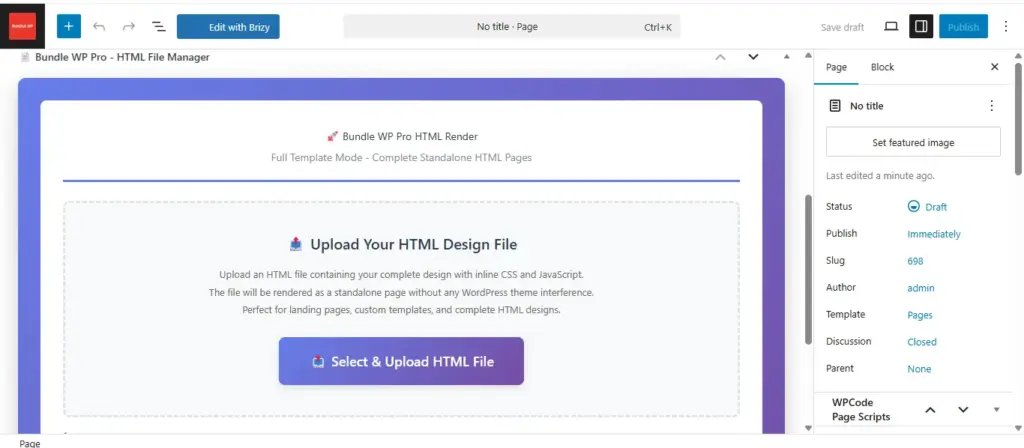Click the document icon left of Bundle WP Pro header
Screen dimensions: 1024x448
25,57
